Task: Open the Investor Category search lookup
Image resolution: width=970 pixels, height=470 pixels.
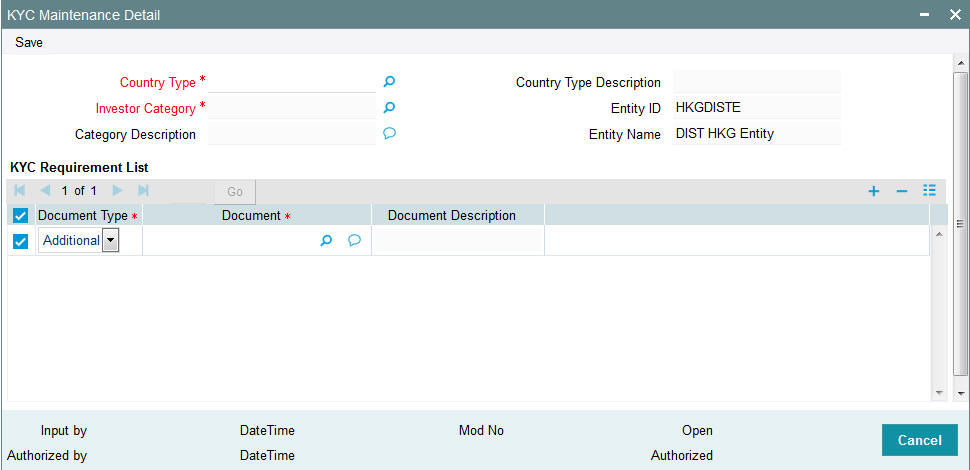Action: (389, 108)
